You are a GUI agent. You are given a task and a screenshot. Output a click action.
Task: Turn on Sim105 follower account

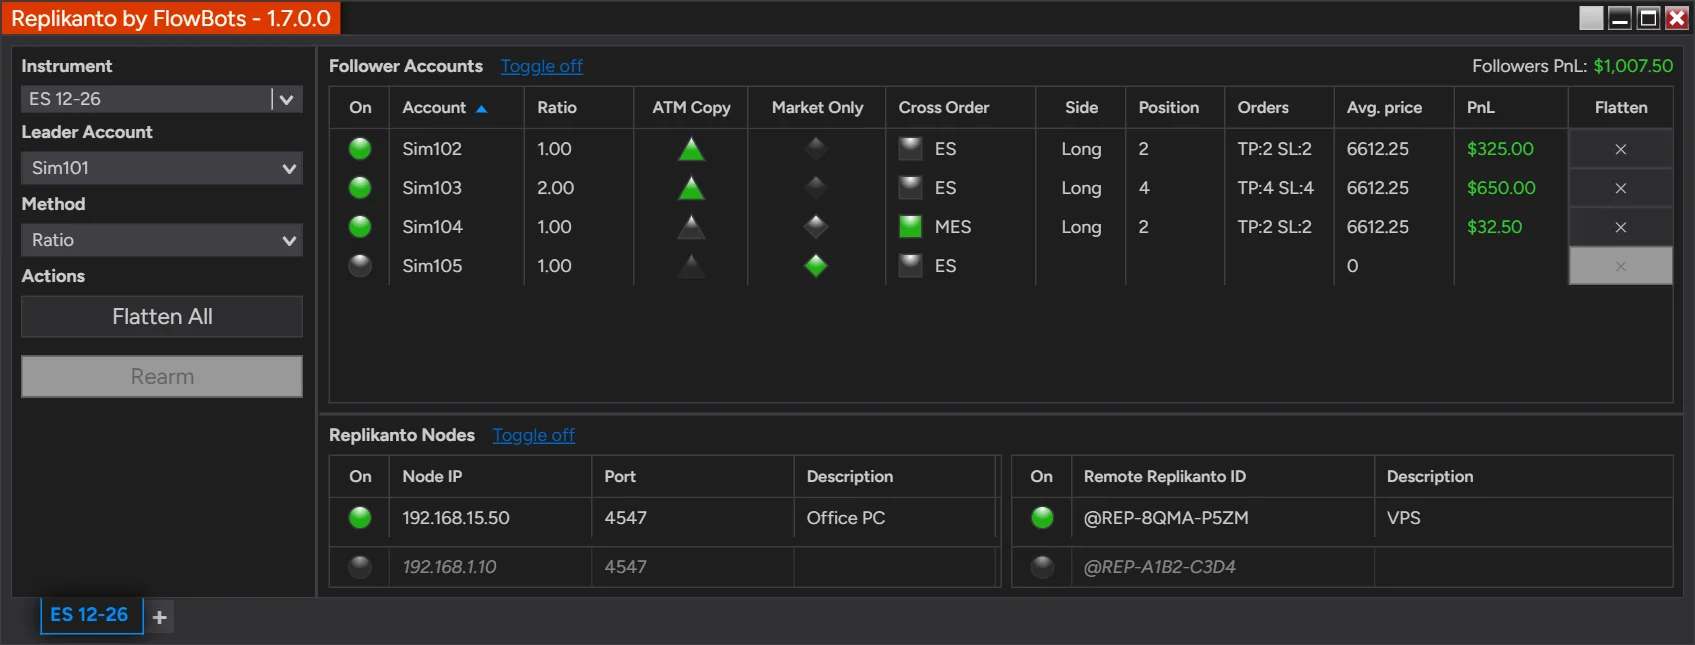pyautogui.click(x=360, y=266)
